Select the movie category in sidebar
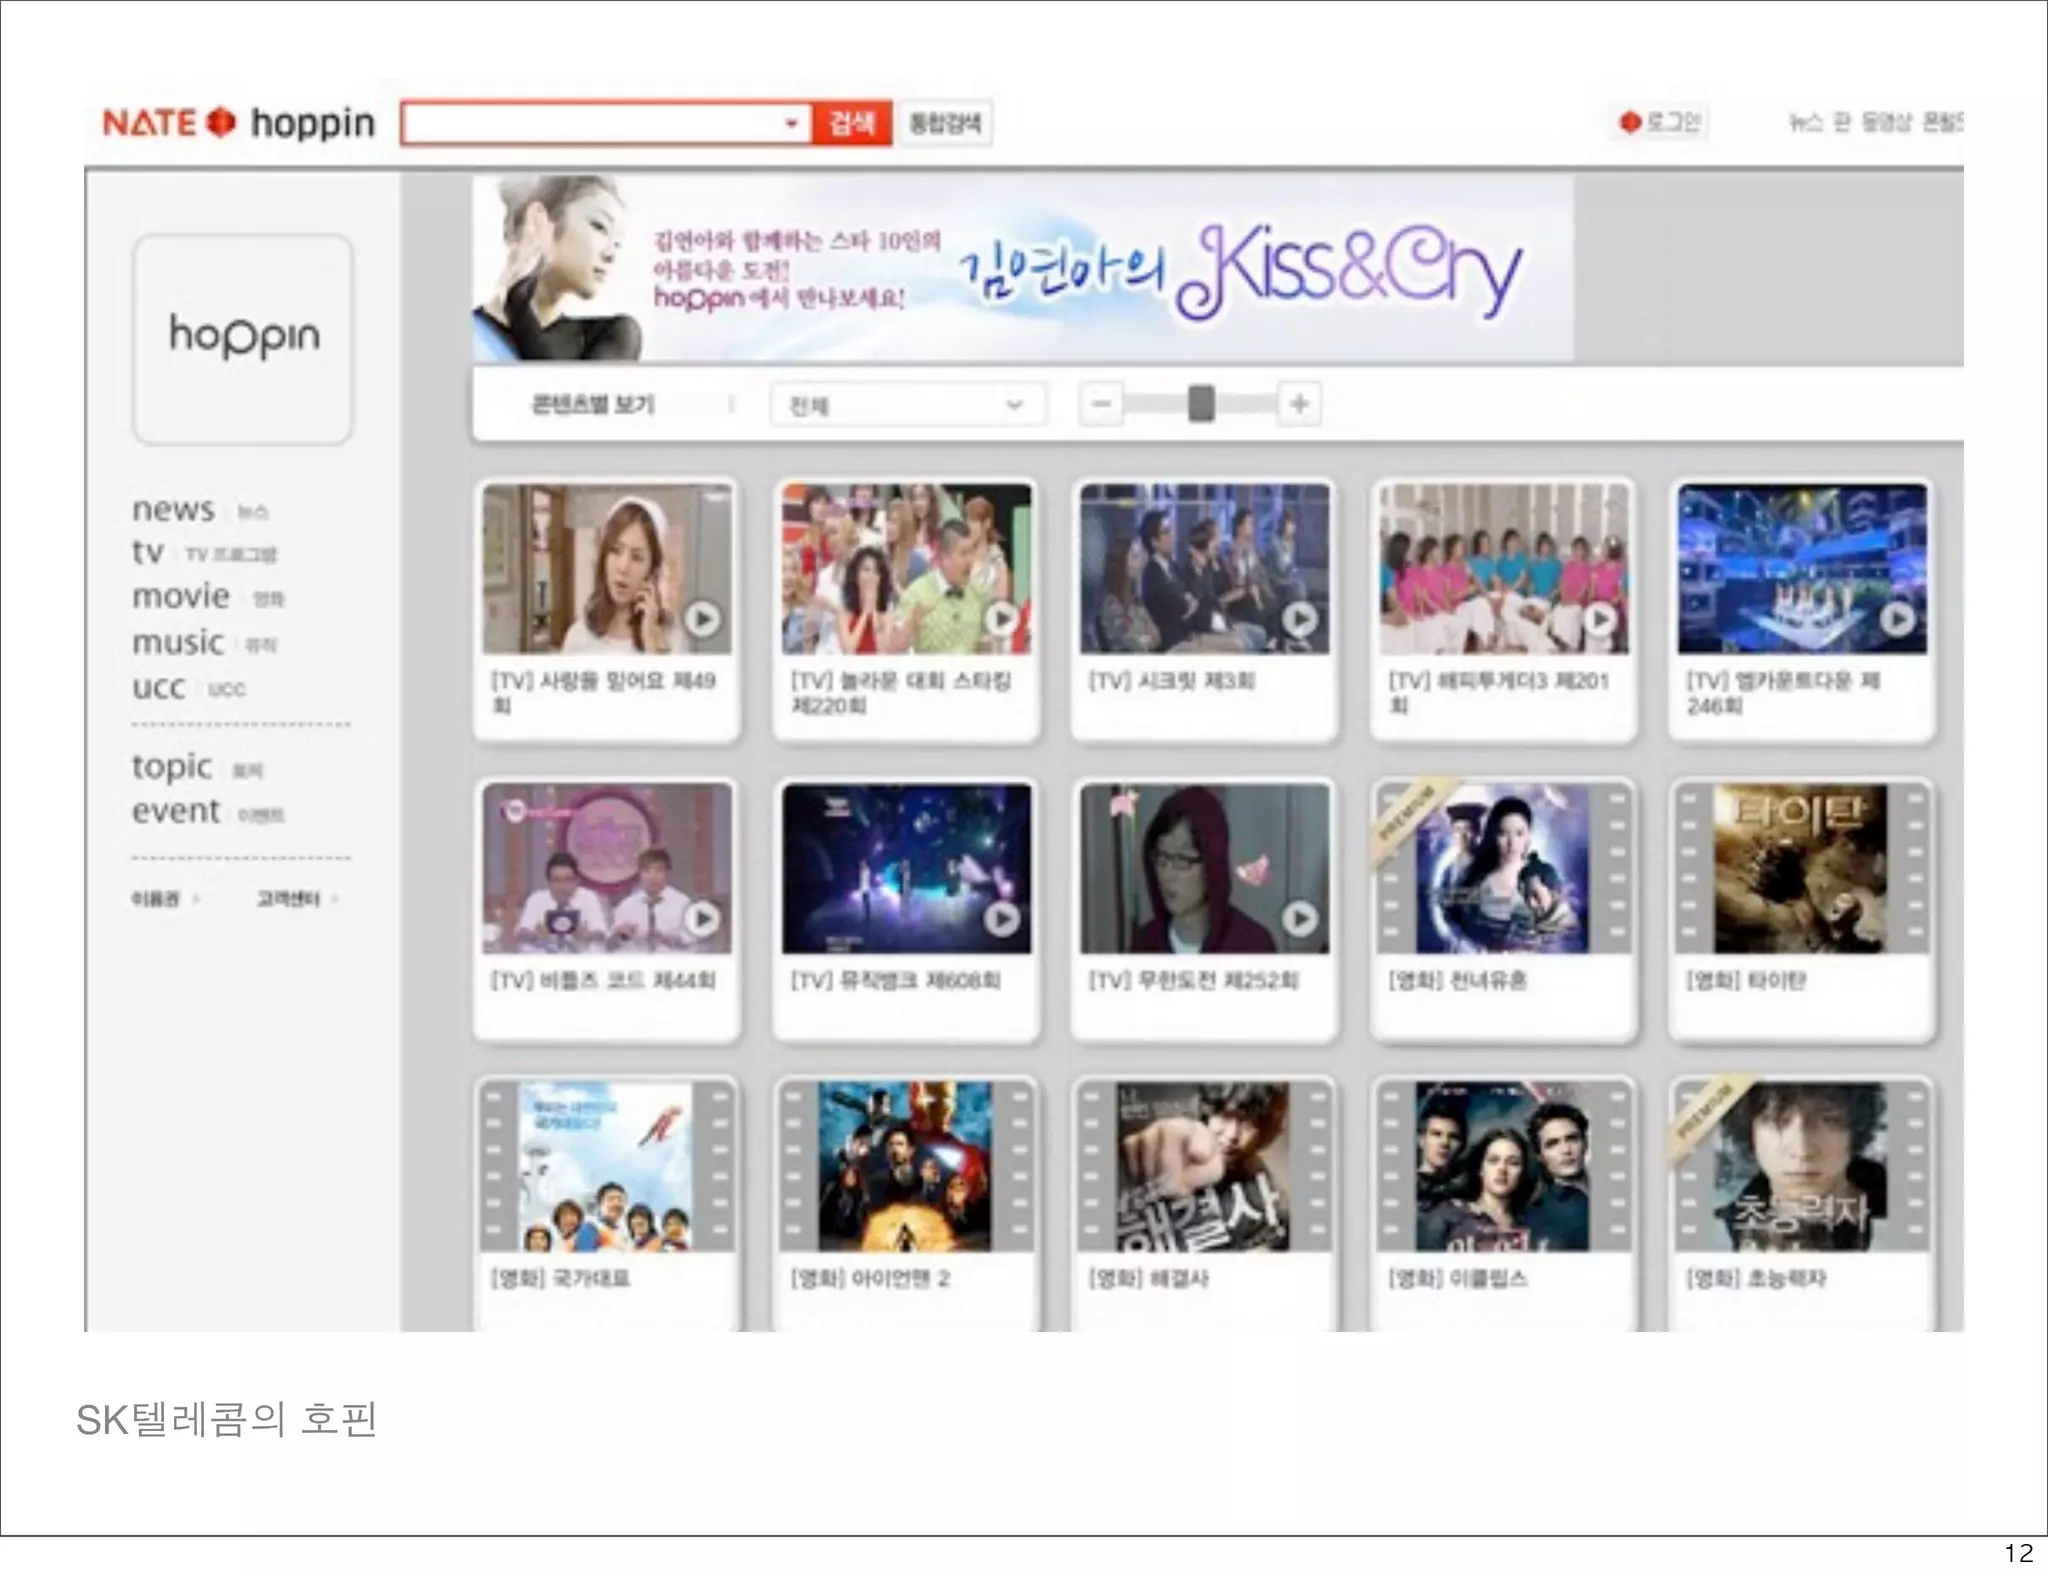This screenshot has height=1576, width=2048. (182, 596)
